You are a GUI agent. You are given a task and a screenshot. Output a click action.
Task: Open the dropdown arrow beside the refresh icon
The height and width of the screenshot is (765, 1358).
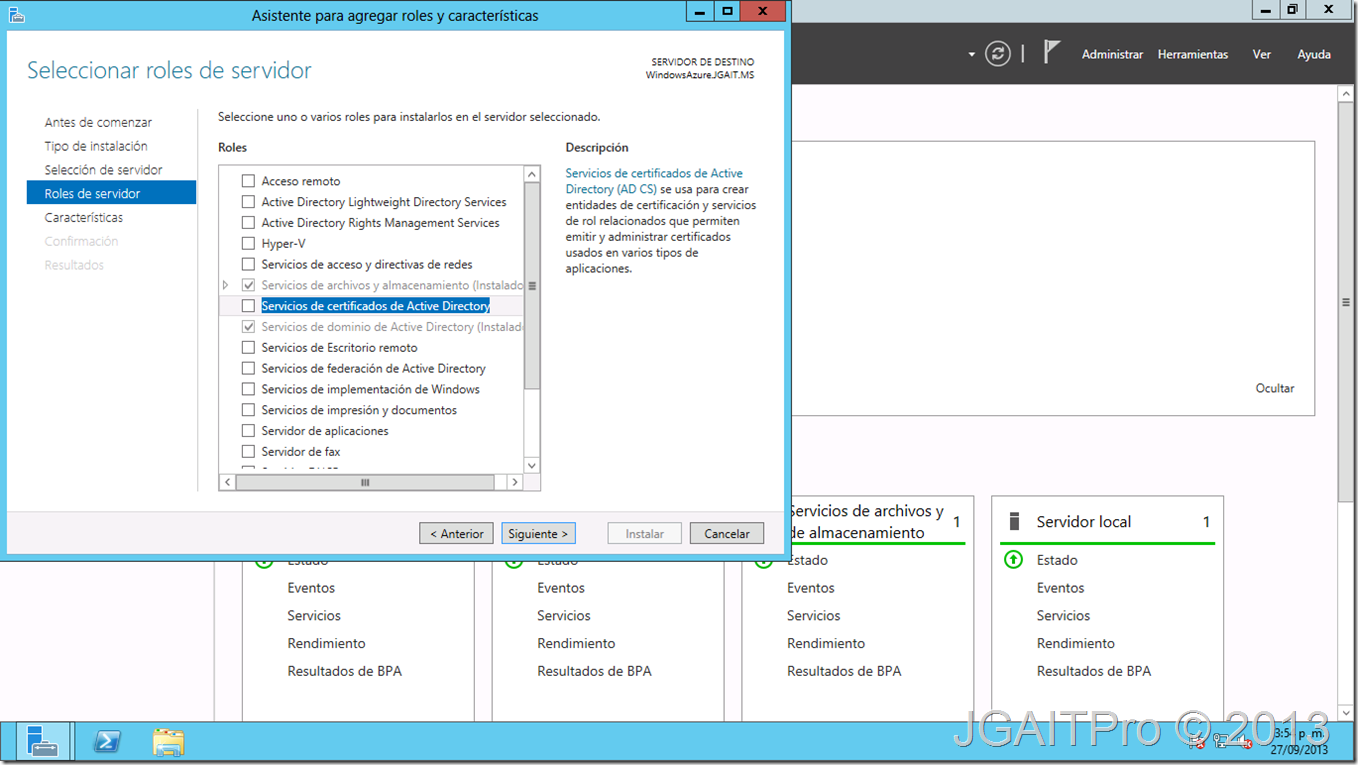[971, 54]
